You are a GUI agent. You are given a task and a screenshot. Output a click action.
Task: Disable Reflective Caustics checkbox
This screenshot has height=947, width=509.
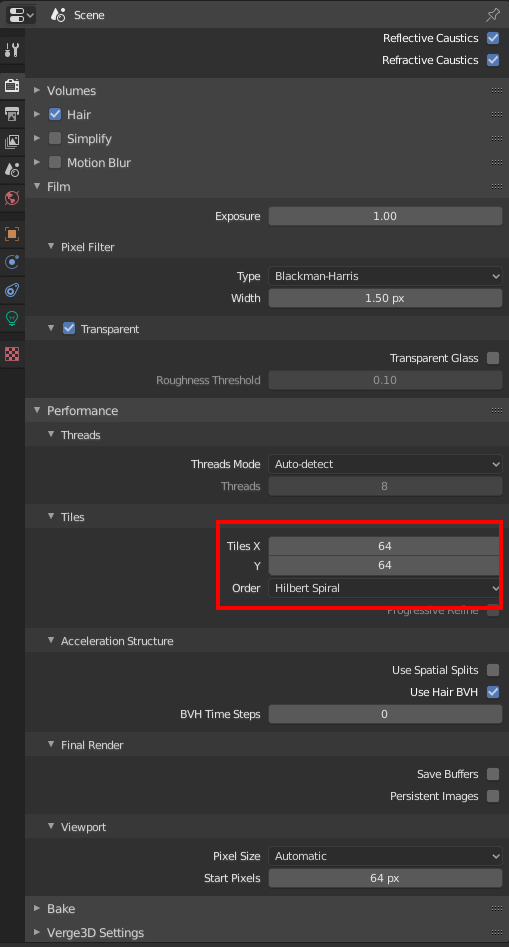click(493, 38)
